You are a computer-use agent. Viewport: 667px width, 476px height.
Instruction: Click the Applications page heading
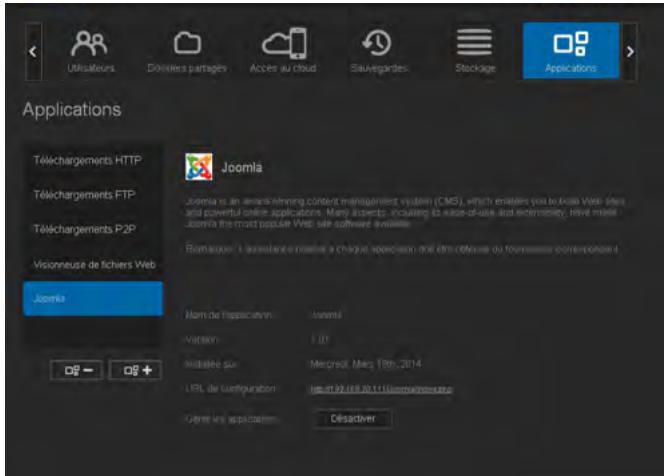[72, 110]
